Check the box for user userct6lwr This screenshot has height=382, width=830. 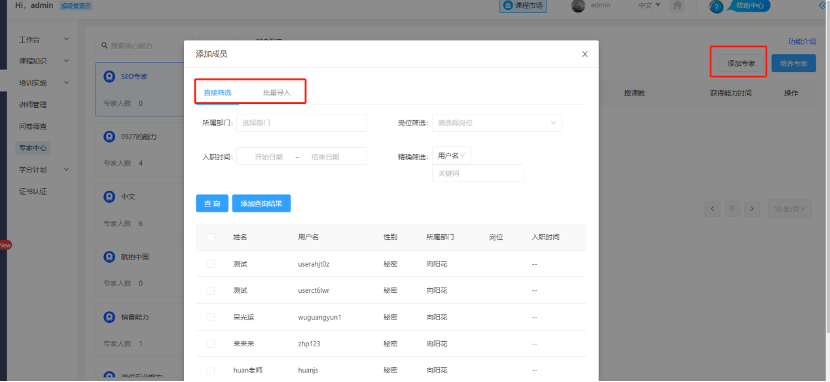pyautogui.click(x=211, y=290)
